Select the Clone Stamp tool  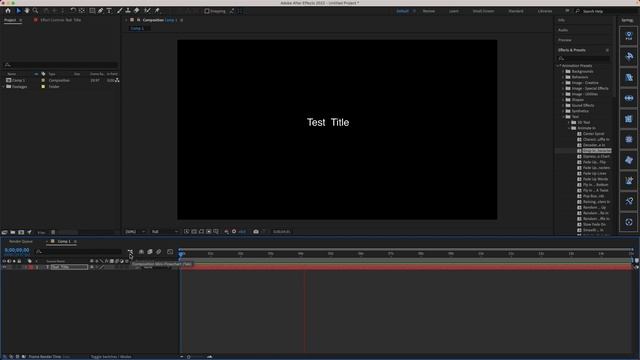[x=128, y=11]
